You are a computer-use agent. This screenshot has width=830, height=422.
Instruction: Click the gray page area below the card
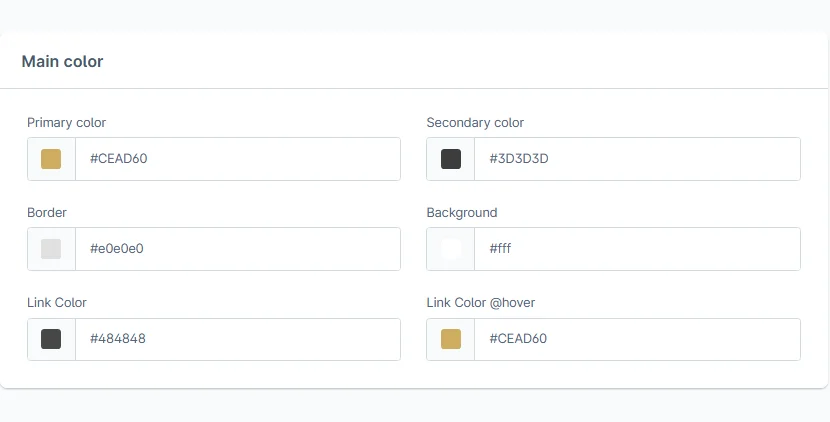[x=415, y=407]
